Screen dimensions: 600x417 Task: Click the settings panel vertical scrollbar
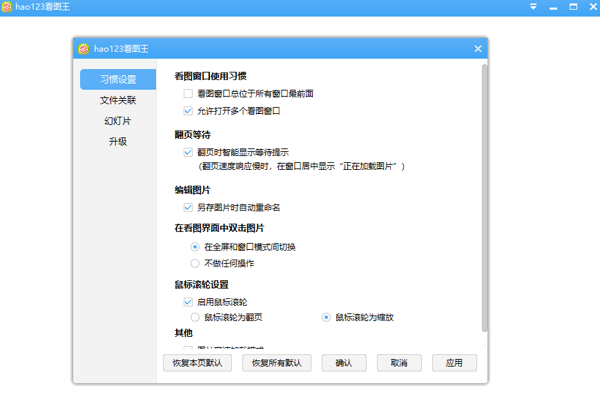[x=485, y=200]
